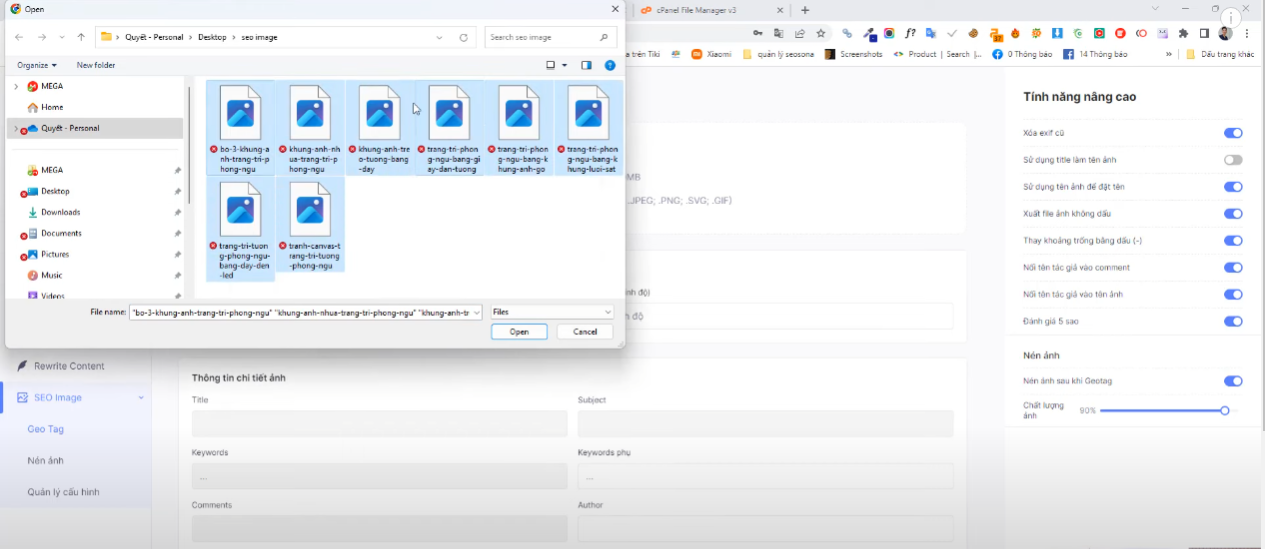This screenshot has height=549, width=1265.
Task: Toggle Xóa exif cũ switch
Action: click(x=1233, y=133)
